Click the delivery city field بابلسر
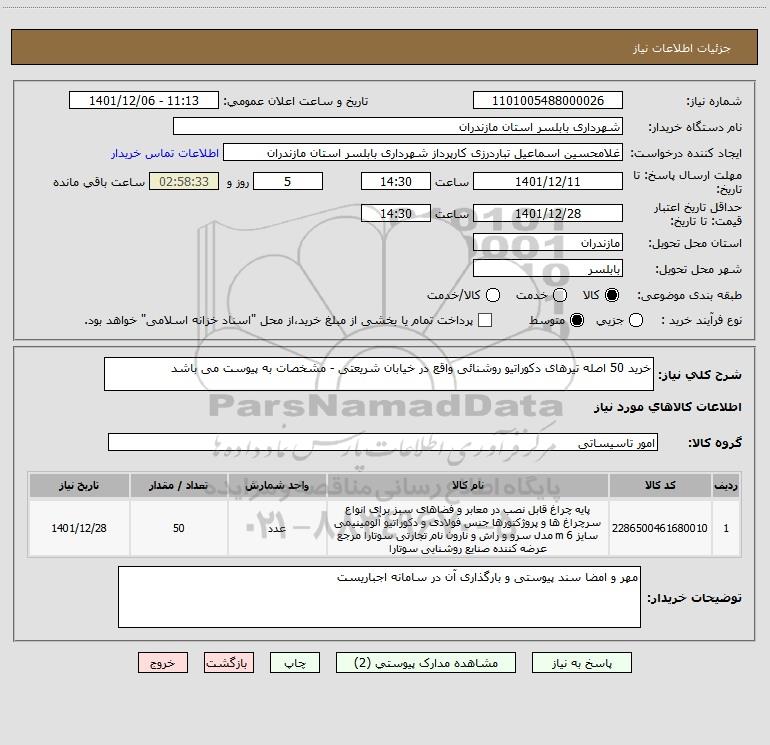 pos(548,269)
